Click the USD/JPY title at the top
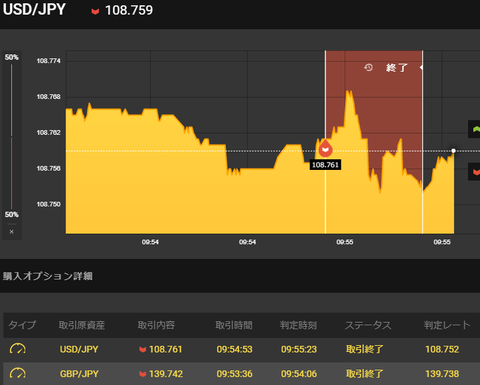The image size is (480, 385). (x=34, y=9)
